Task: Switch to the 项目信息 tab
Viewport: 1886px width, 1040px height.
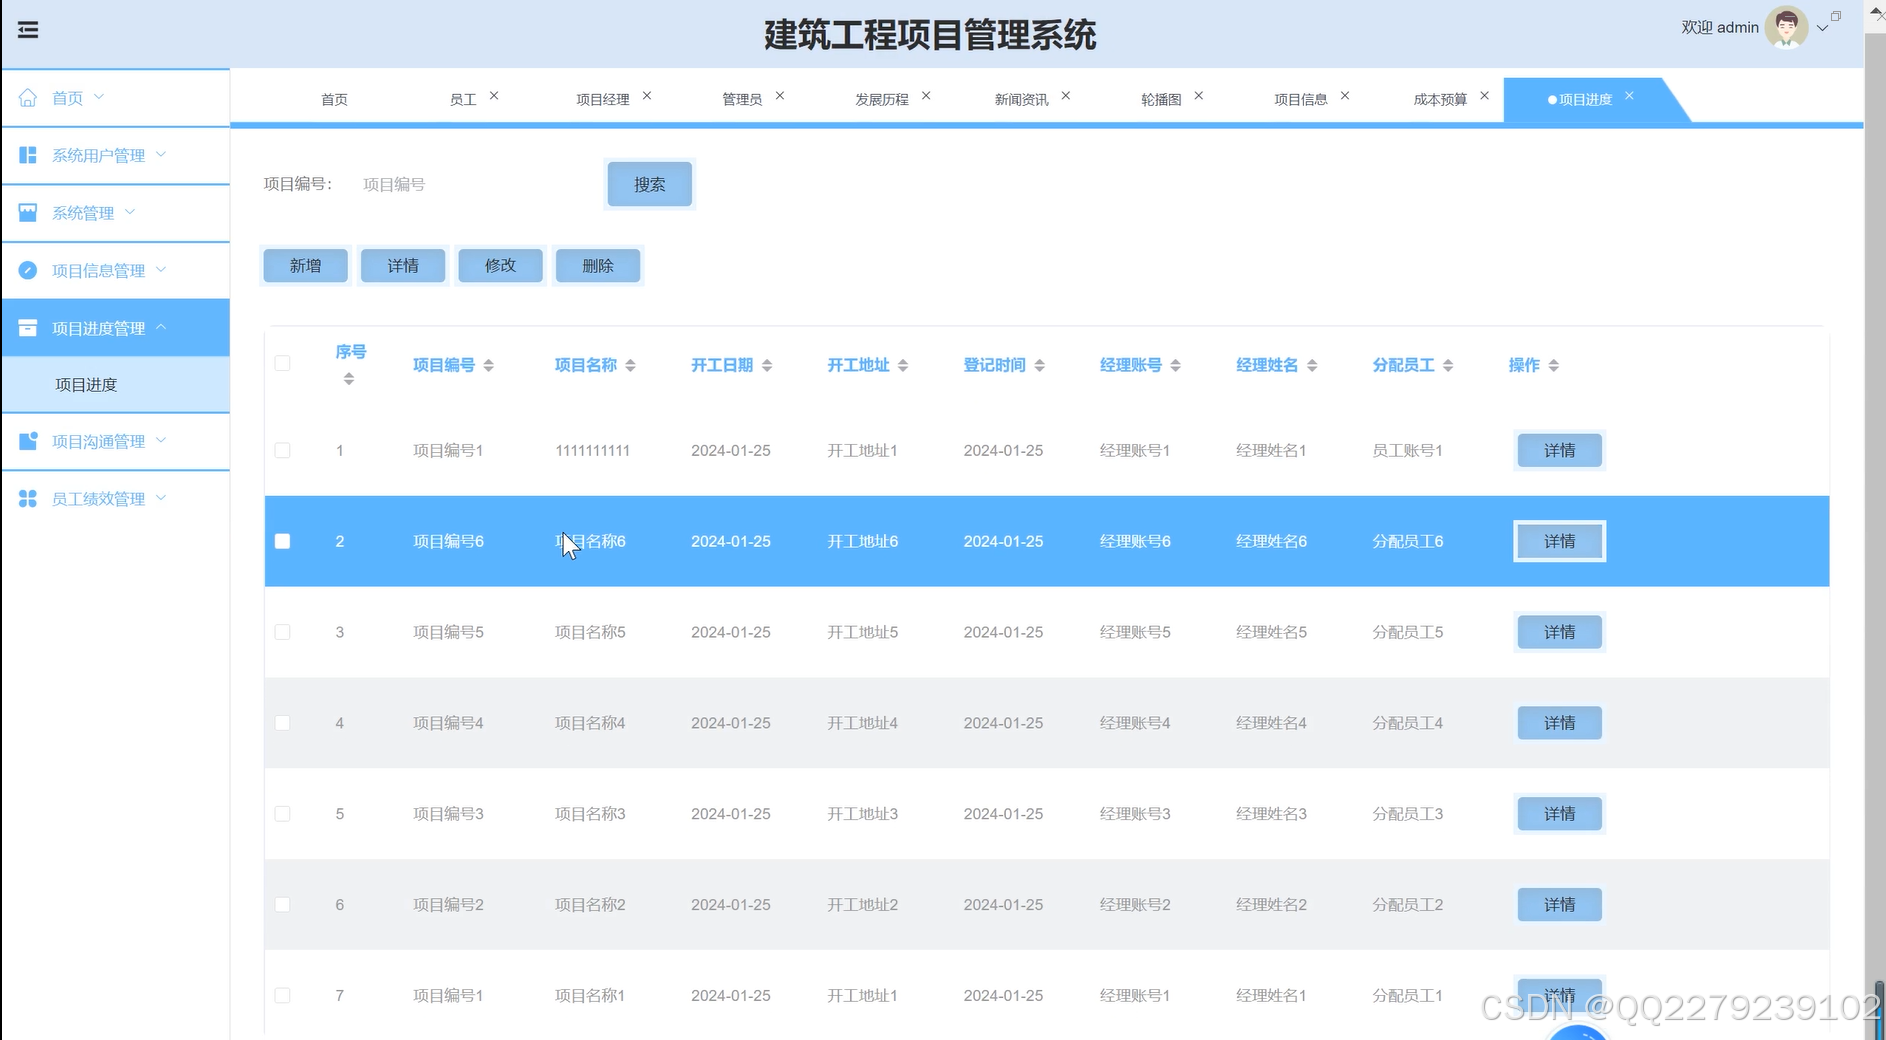Action: coord(1301,98)
